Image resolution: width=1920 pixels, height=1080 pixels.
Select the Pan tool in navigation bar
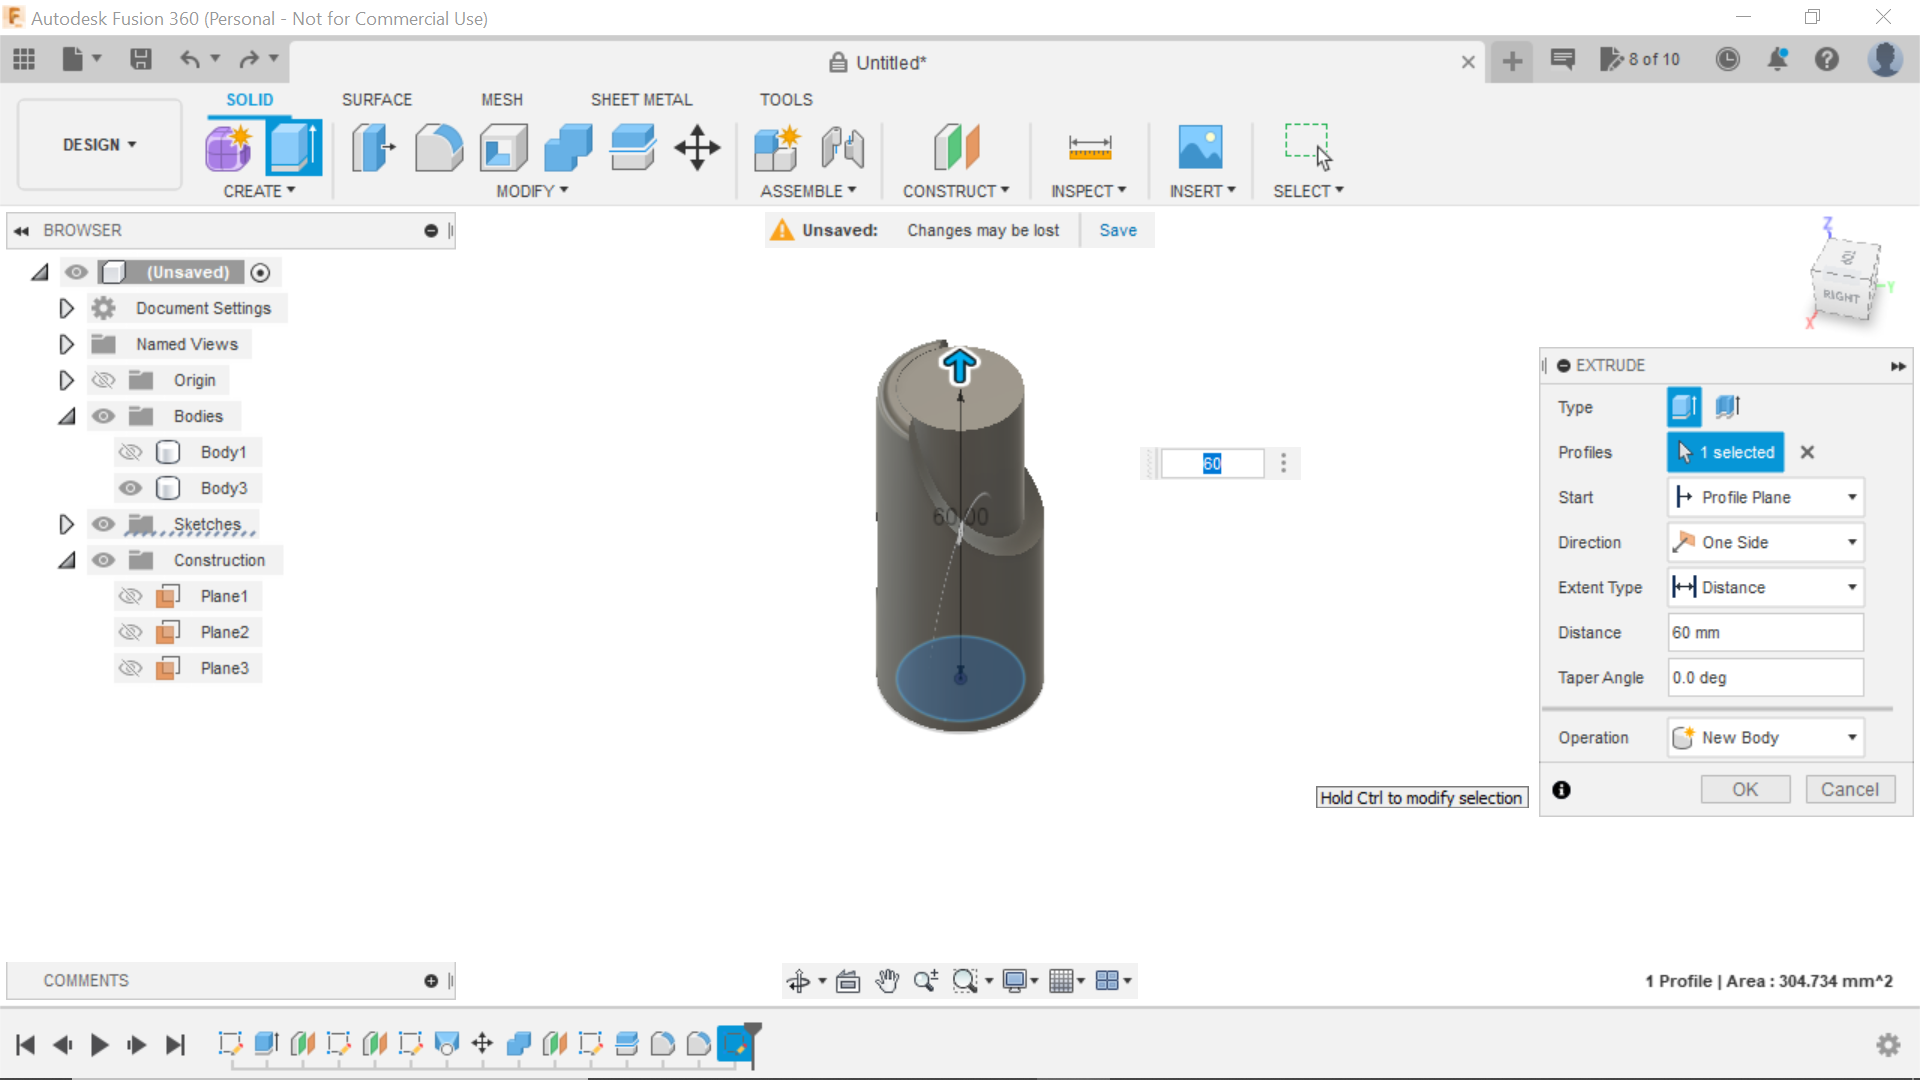coord(888,981)
